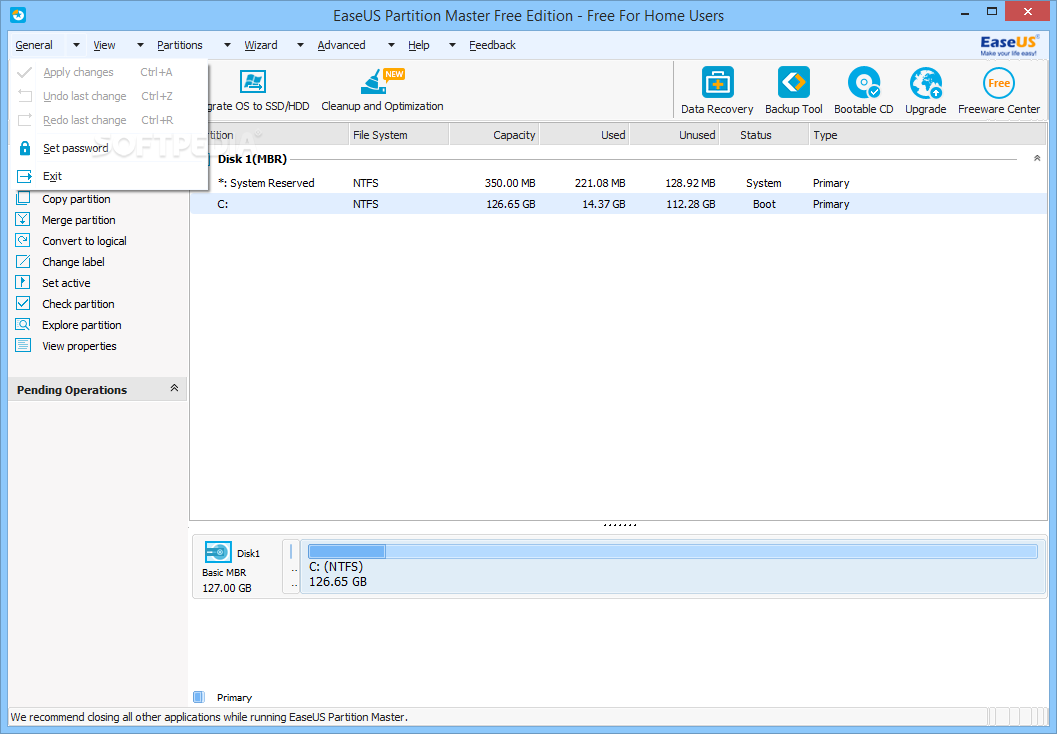This screenshot has height=734, width=1057.
Task: Sort by the File System column header
Action: click(x=399, y=135)
